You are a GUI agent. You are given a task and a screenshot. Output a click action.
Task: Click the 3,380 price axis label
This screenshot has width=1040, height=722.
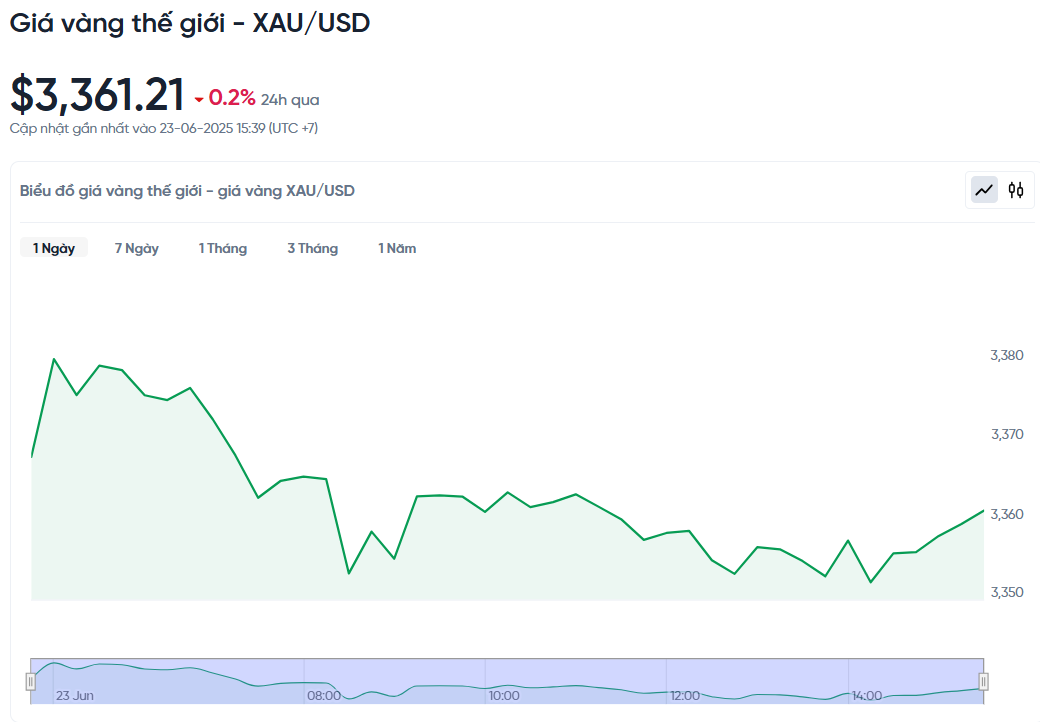tap(1007, 355)
